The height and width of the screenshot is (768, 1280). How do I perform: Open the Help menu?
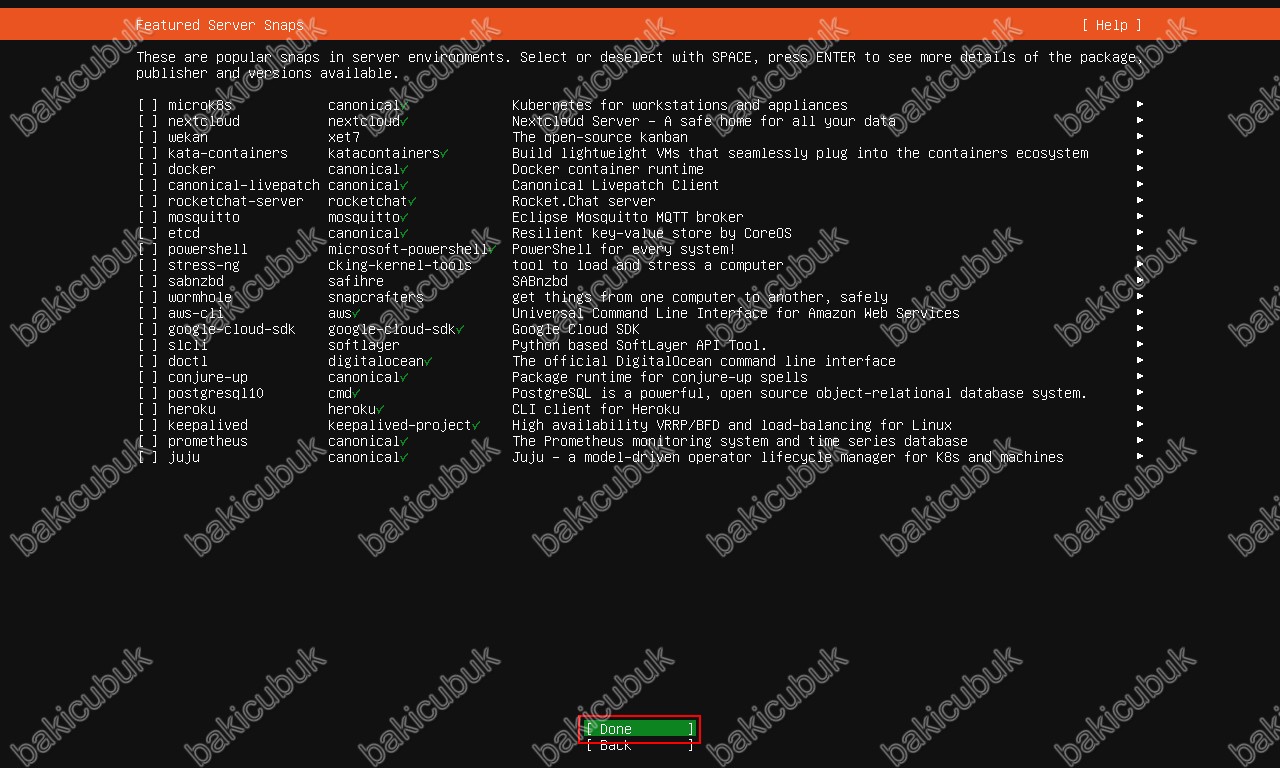(x=1112, y=25)
